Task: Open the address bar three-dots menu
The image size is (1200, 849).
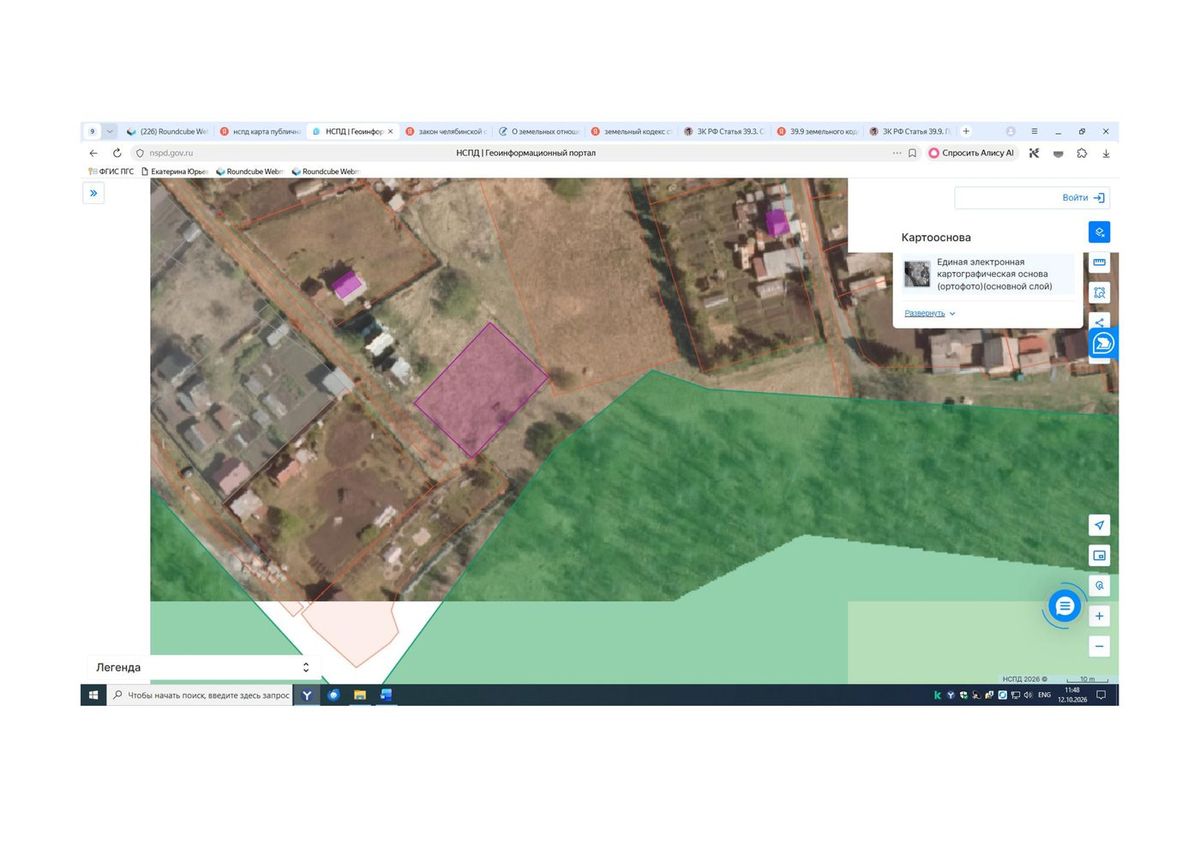Action: 897,153
